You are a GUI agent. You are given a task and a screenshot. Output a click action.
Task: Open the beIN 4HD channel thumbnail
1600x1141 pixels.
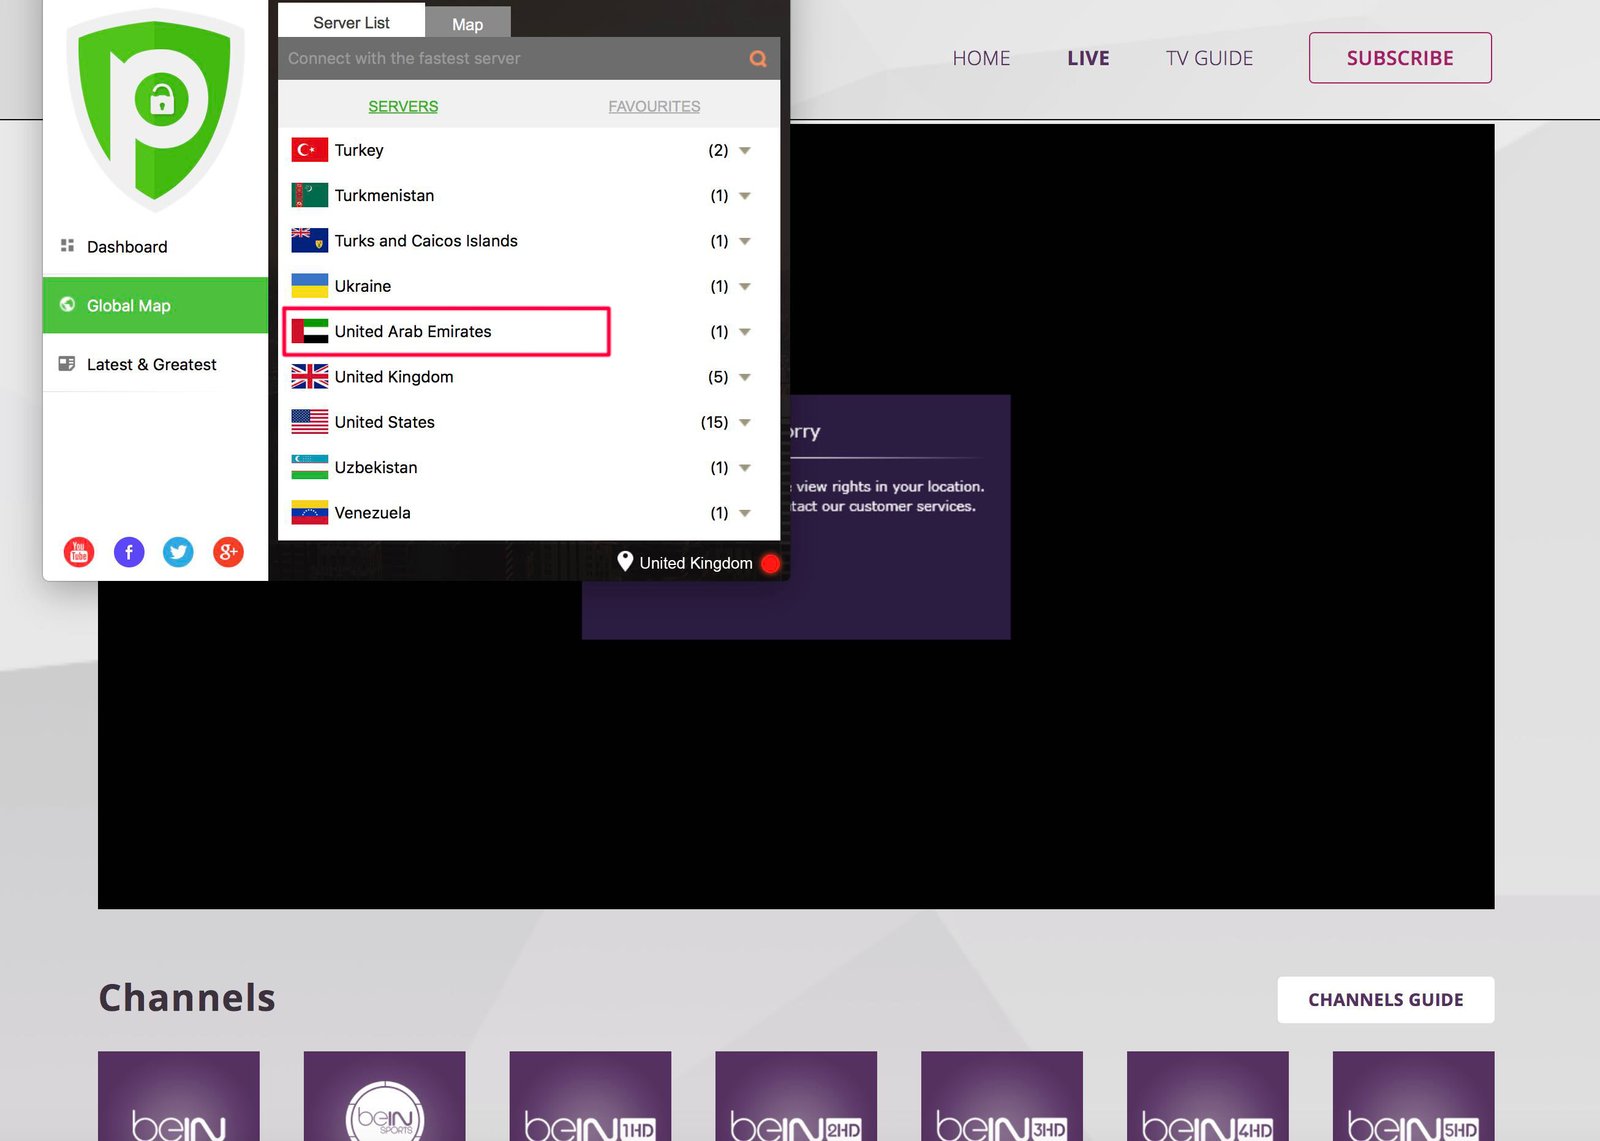coord(1208,1096)
